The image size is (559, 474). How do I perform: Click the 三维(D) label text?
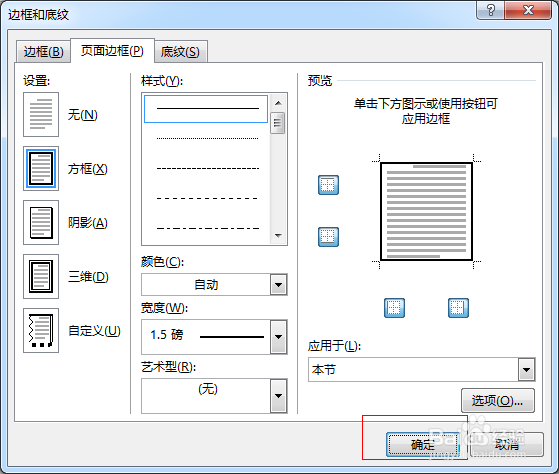point(88,277)
